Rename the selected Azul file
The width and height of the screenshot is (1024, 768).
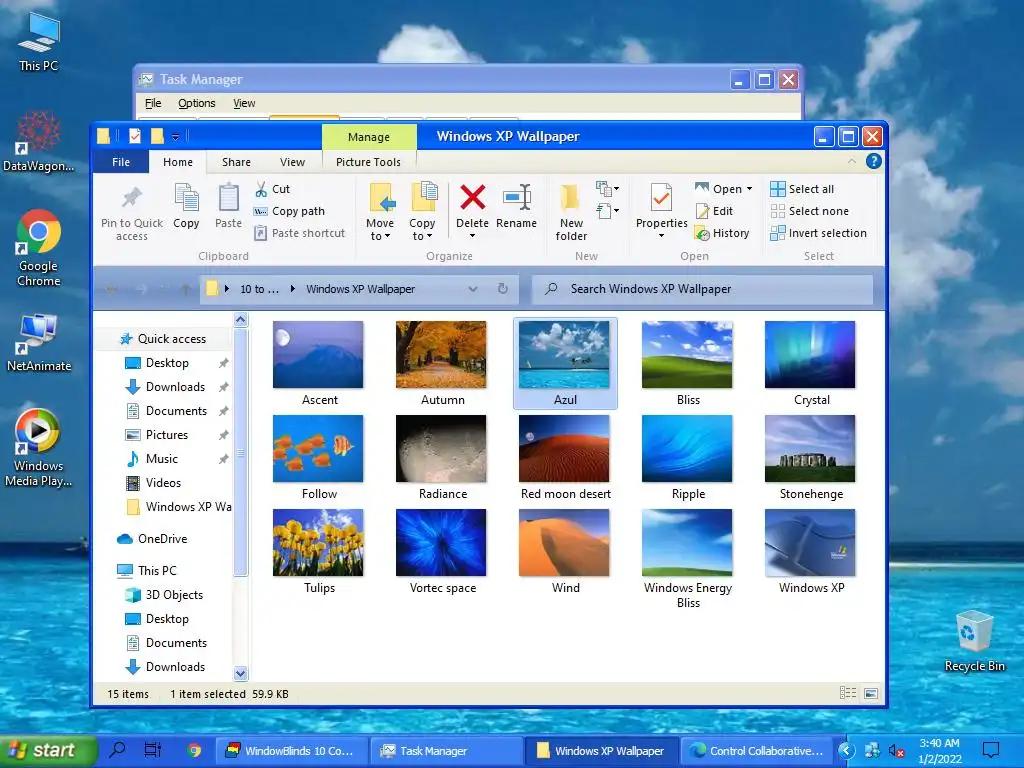click(x=517, y=206)
